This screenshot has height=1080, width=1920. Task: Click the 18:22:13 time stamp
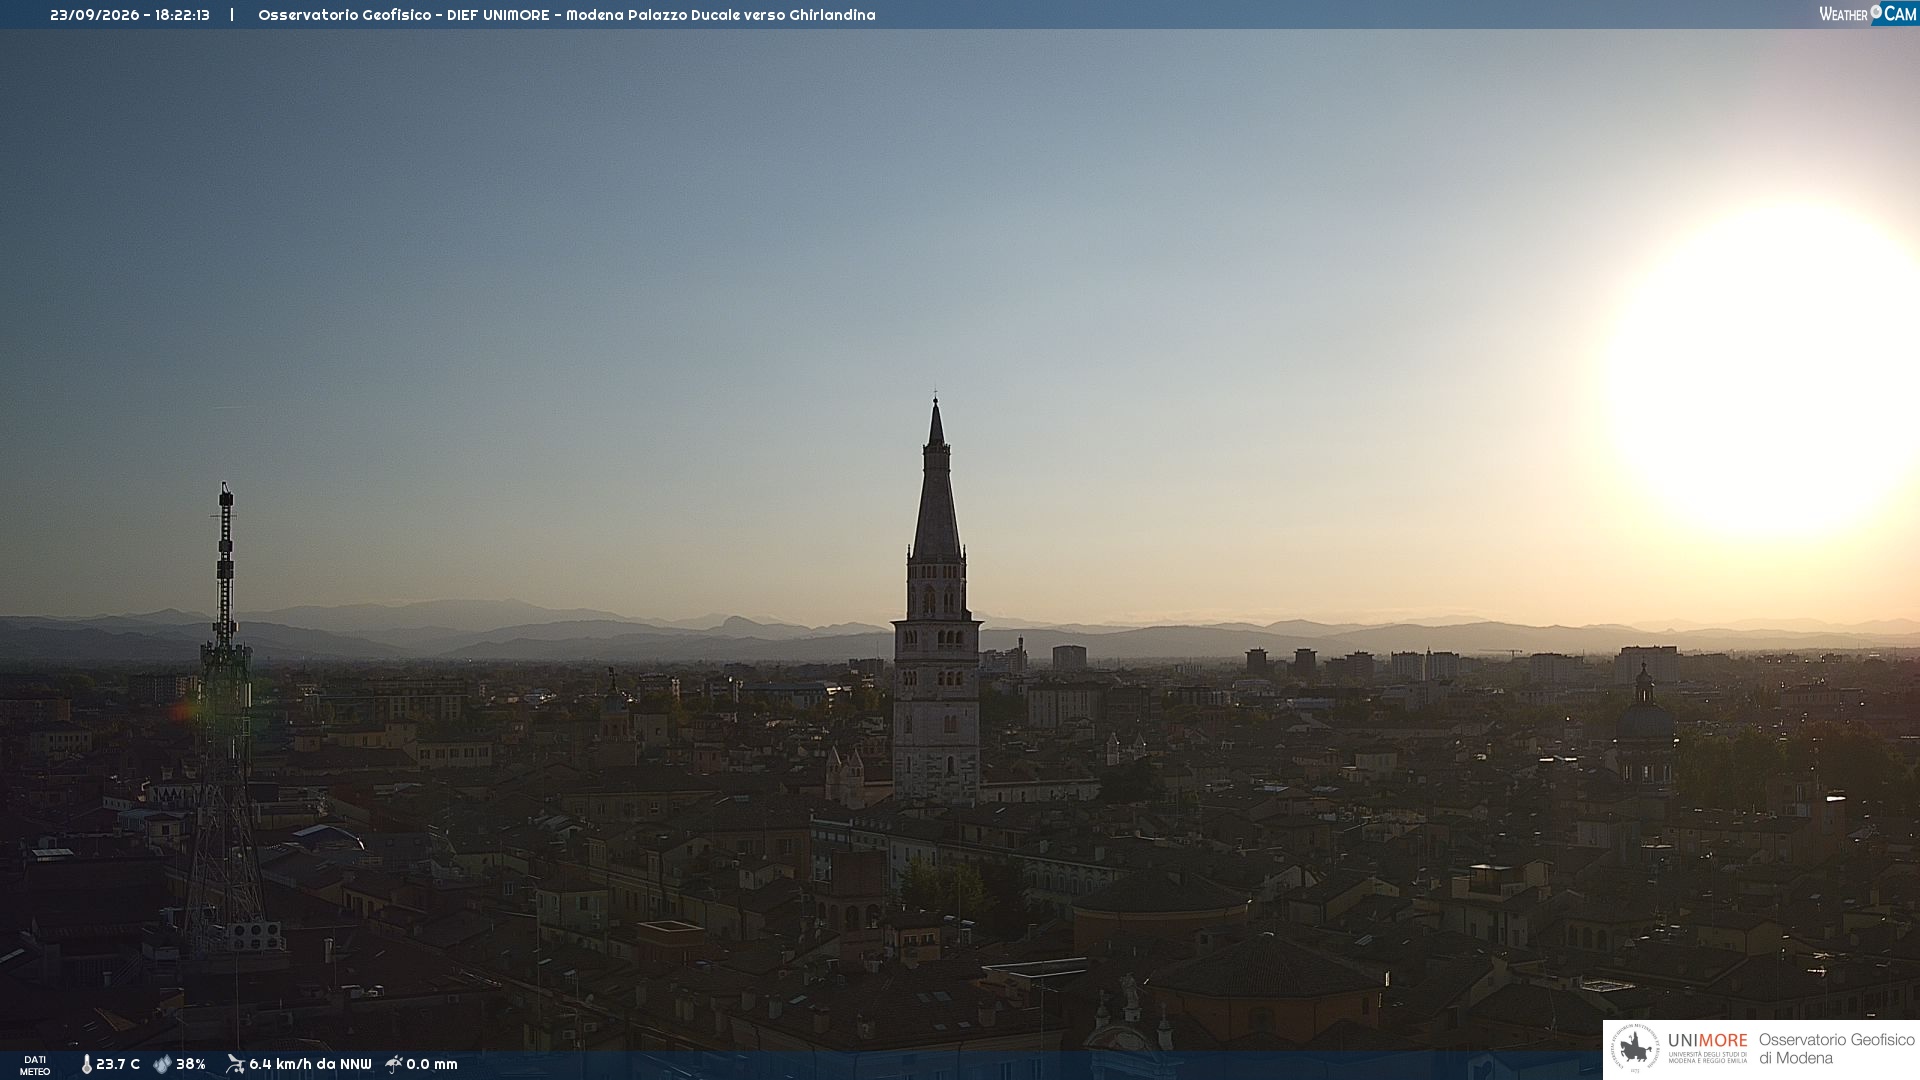182,15
